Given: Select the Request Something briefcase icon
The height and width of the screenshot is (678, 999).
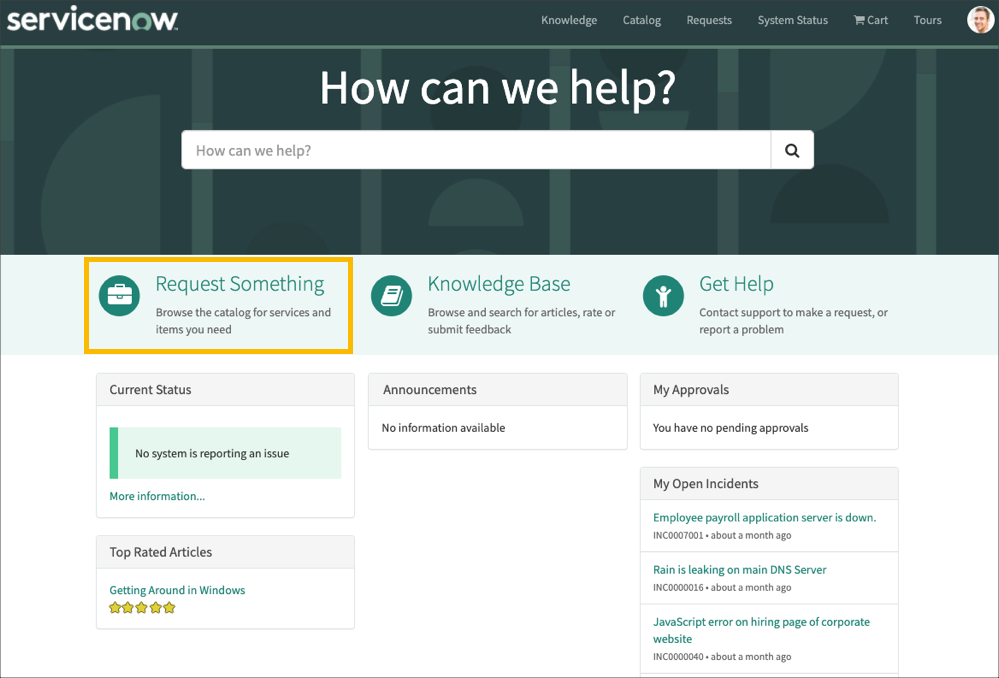Looking at the screenshot, I should point(119,296).
